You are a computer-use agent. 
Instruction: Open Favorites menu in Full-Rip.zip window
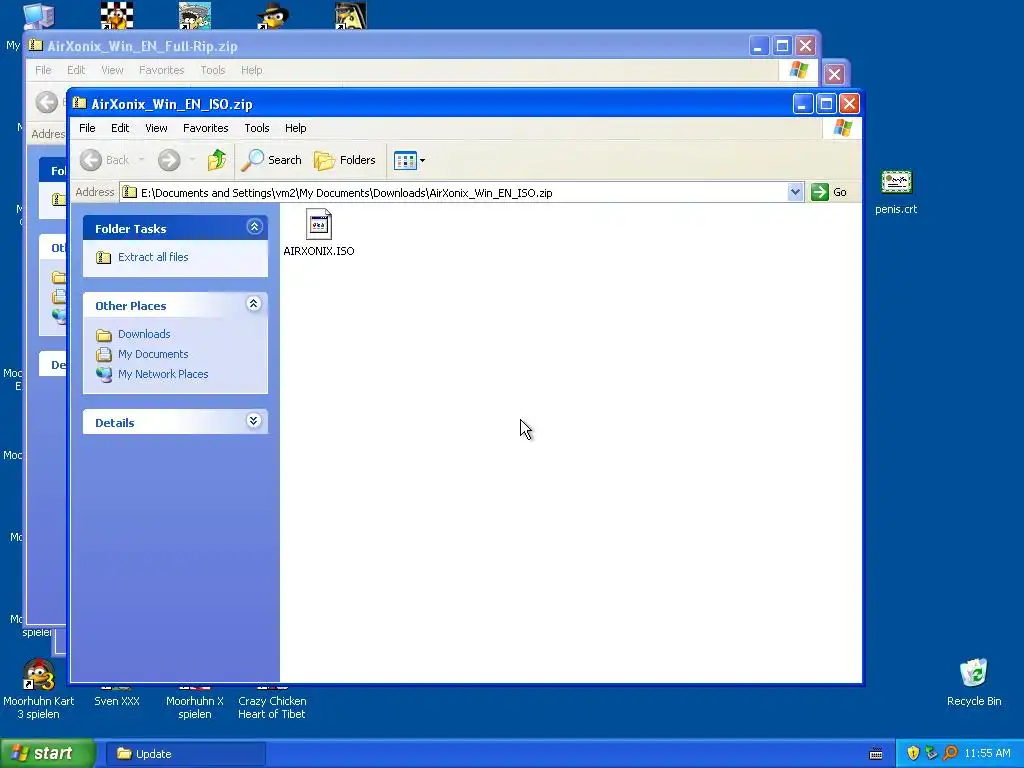(161, 70)
